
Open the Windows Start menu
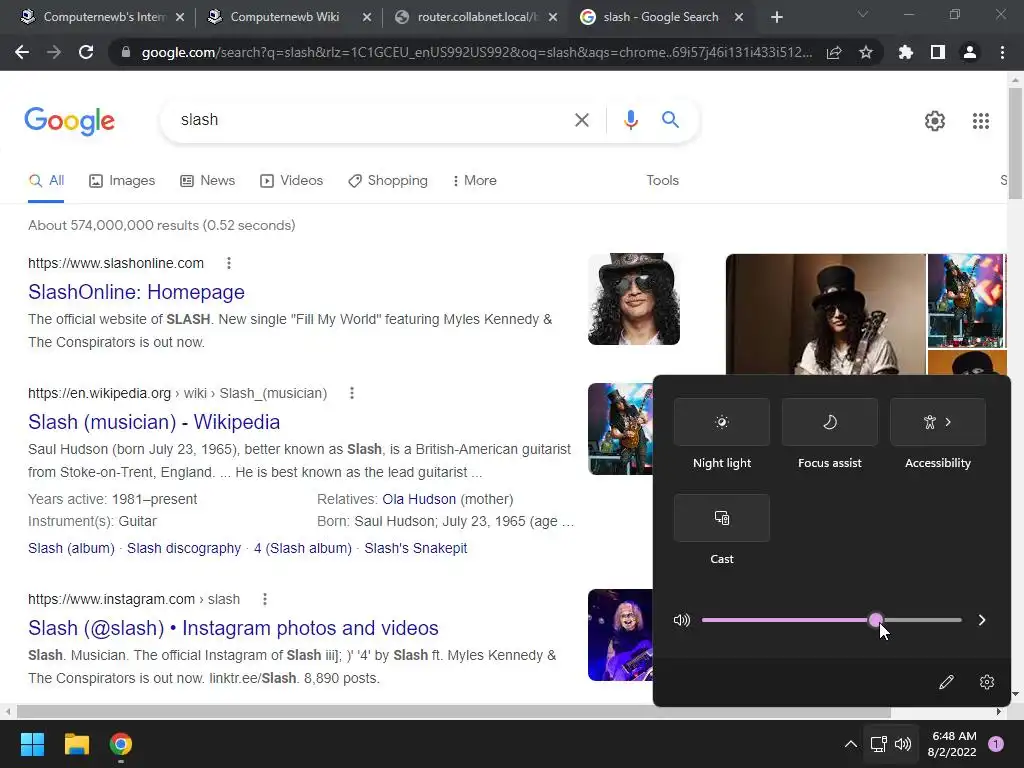32,744
